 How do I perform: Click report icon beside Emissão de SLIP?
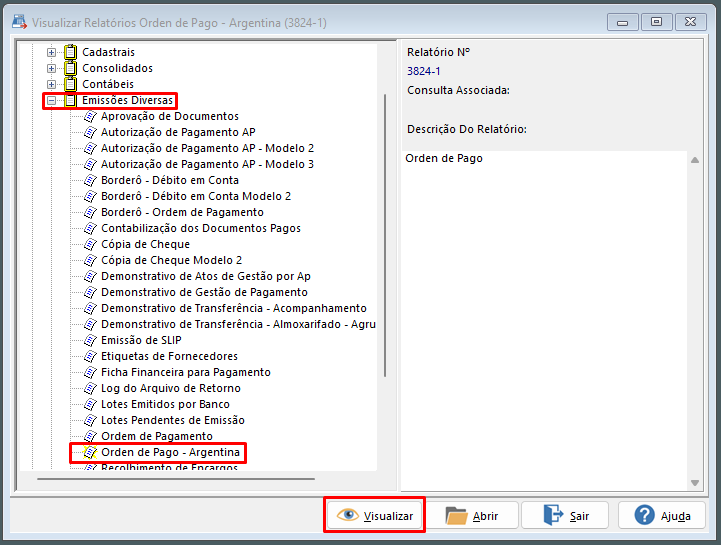tap(91, 340)
